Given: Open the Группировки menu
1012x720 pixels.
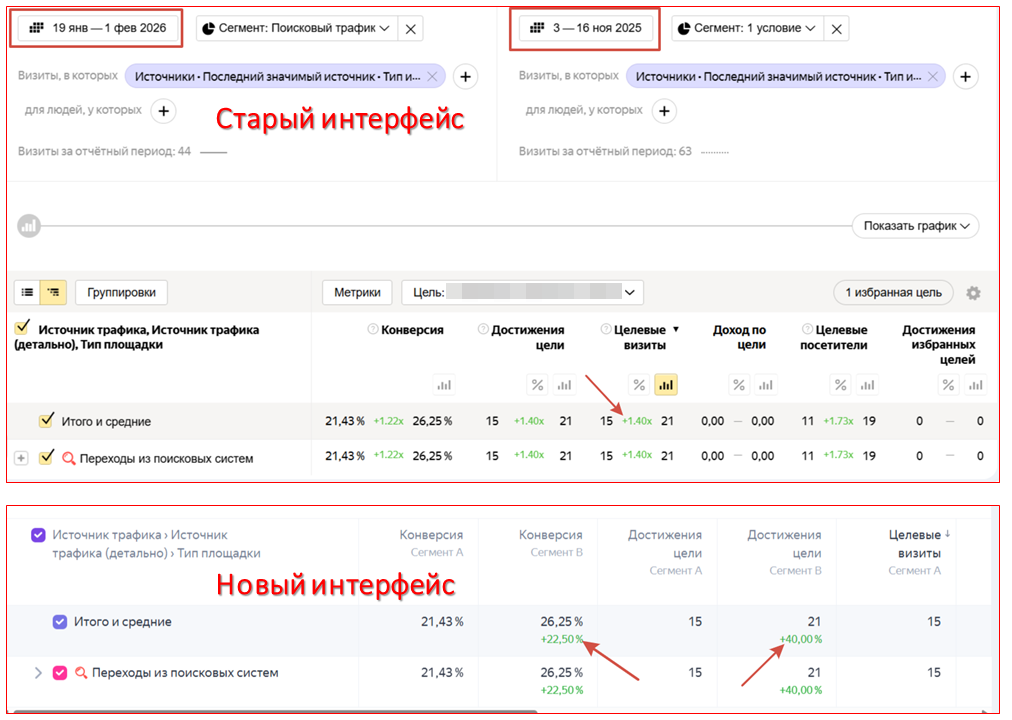Looking at the screenshot, I should tap(121, 293).
